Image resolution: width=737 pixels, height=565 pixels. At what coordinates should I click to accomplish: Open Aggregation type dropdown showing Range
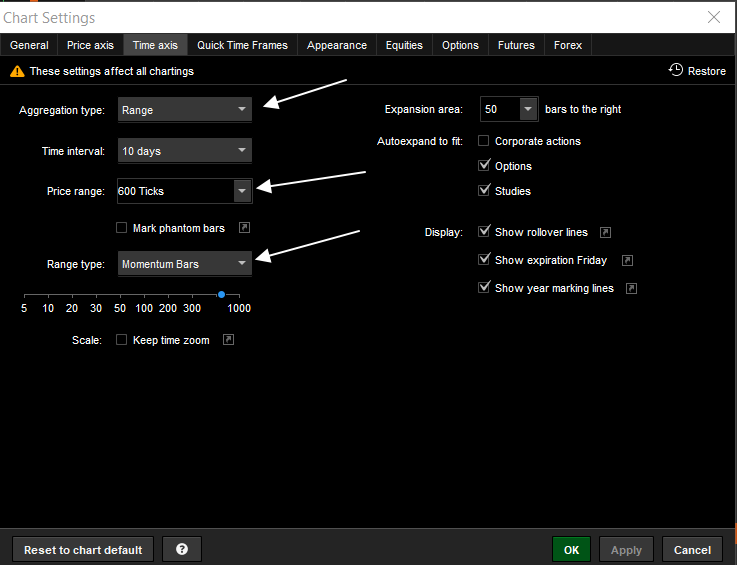click(x=185, y=110)
